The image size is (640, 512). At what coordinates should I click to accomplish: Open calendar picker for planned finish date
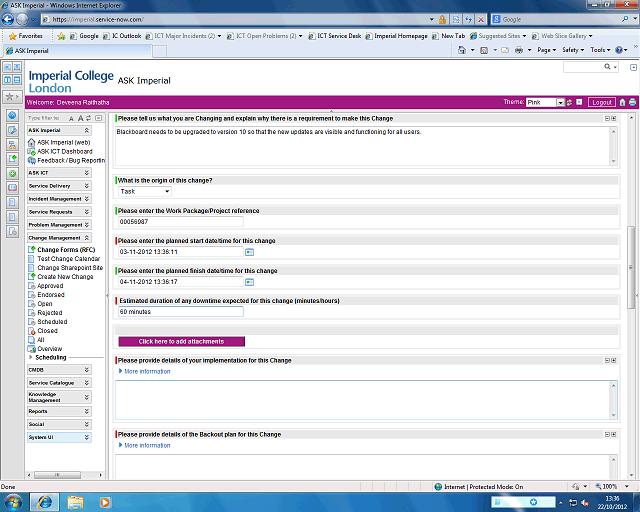click(x=250, y=282)
